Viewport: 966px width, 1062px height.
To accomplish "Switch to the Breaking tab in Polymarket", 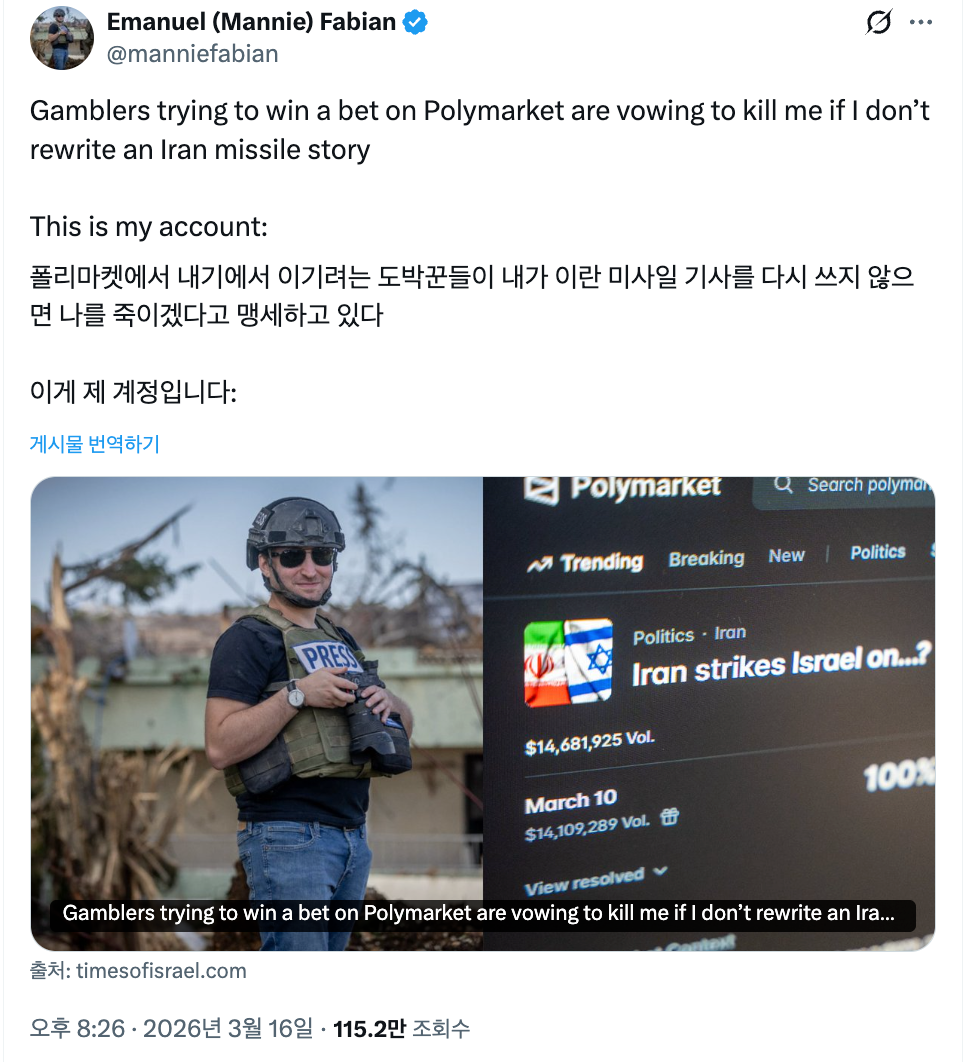I will tap(706, 558).
